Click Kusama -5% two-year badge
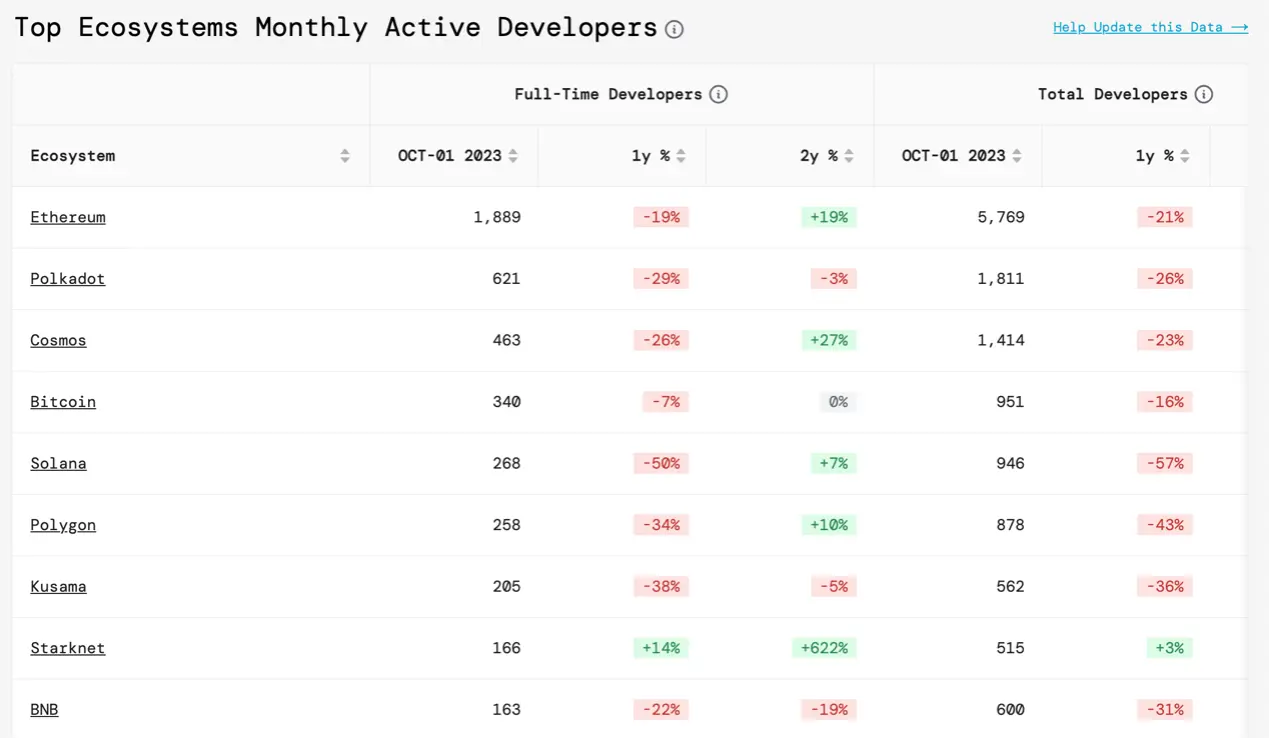 coord(834,586)
